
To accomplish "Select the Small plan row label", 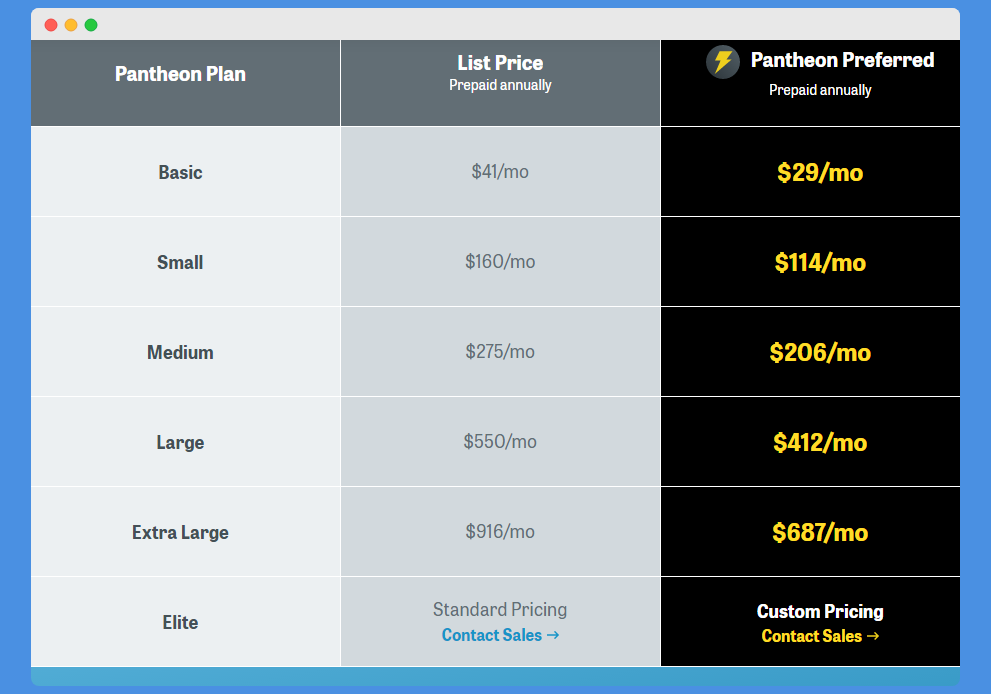I will click(x=180, y=262).
